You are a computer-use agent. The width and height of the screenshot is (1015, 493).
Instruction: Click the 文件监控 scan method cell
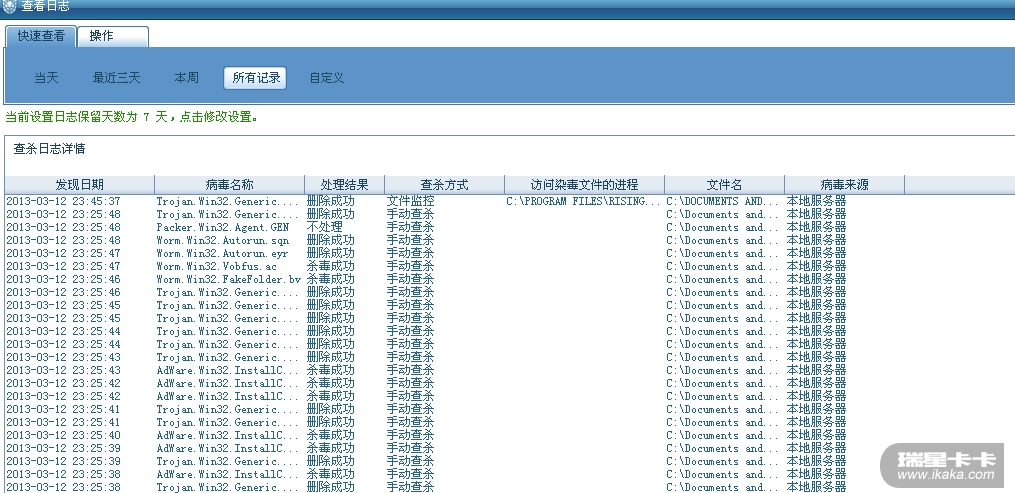410,201
